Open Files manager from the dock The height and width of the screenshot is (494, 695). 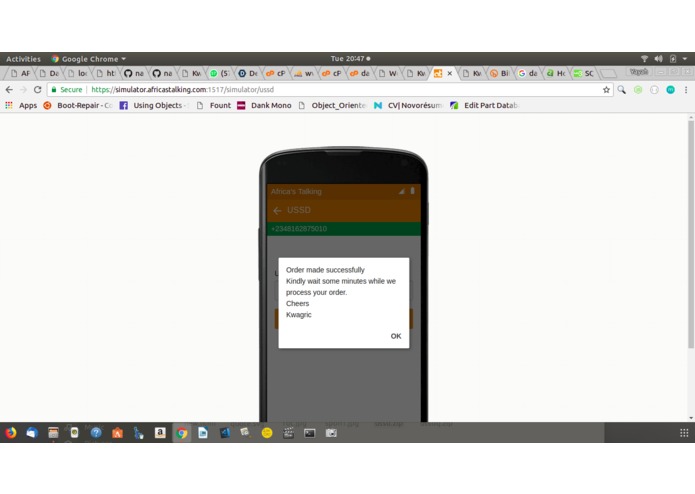[x=53, y=433]
